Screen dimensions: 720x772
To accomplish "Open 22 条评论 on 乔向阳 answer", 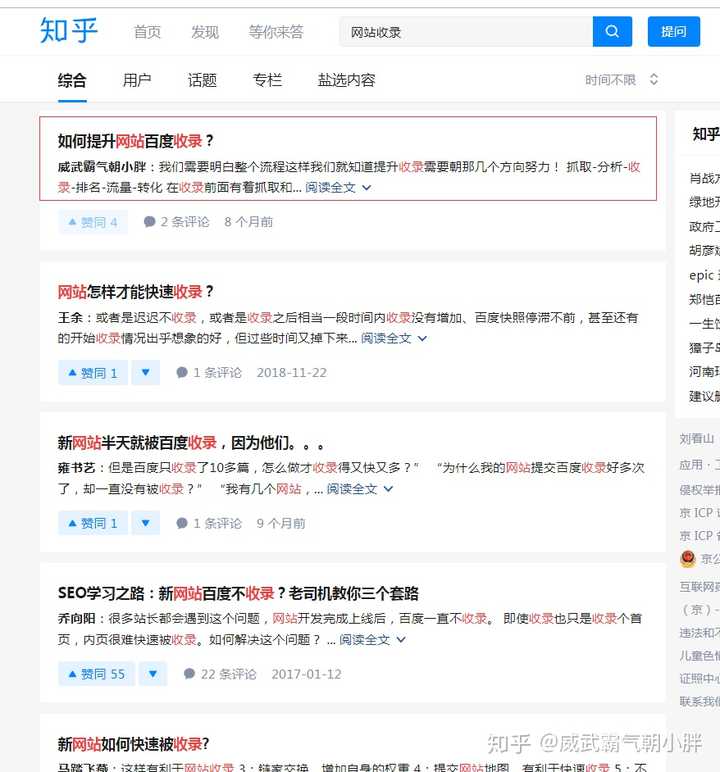I will pyautogui.click(x=220, y=674).
